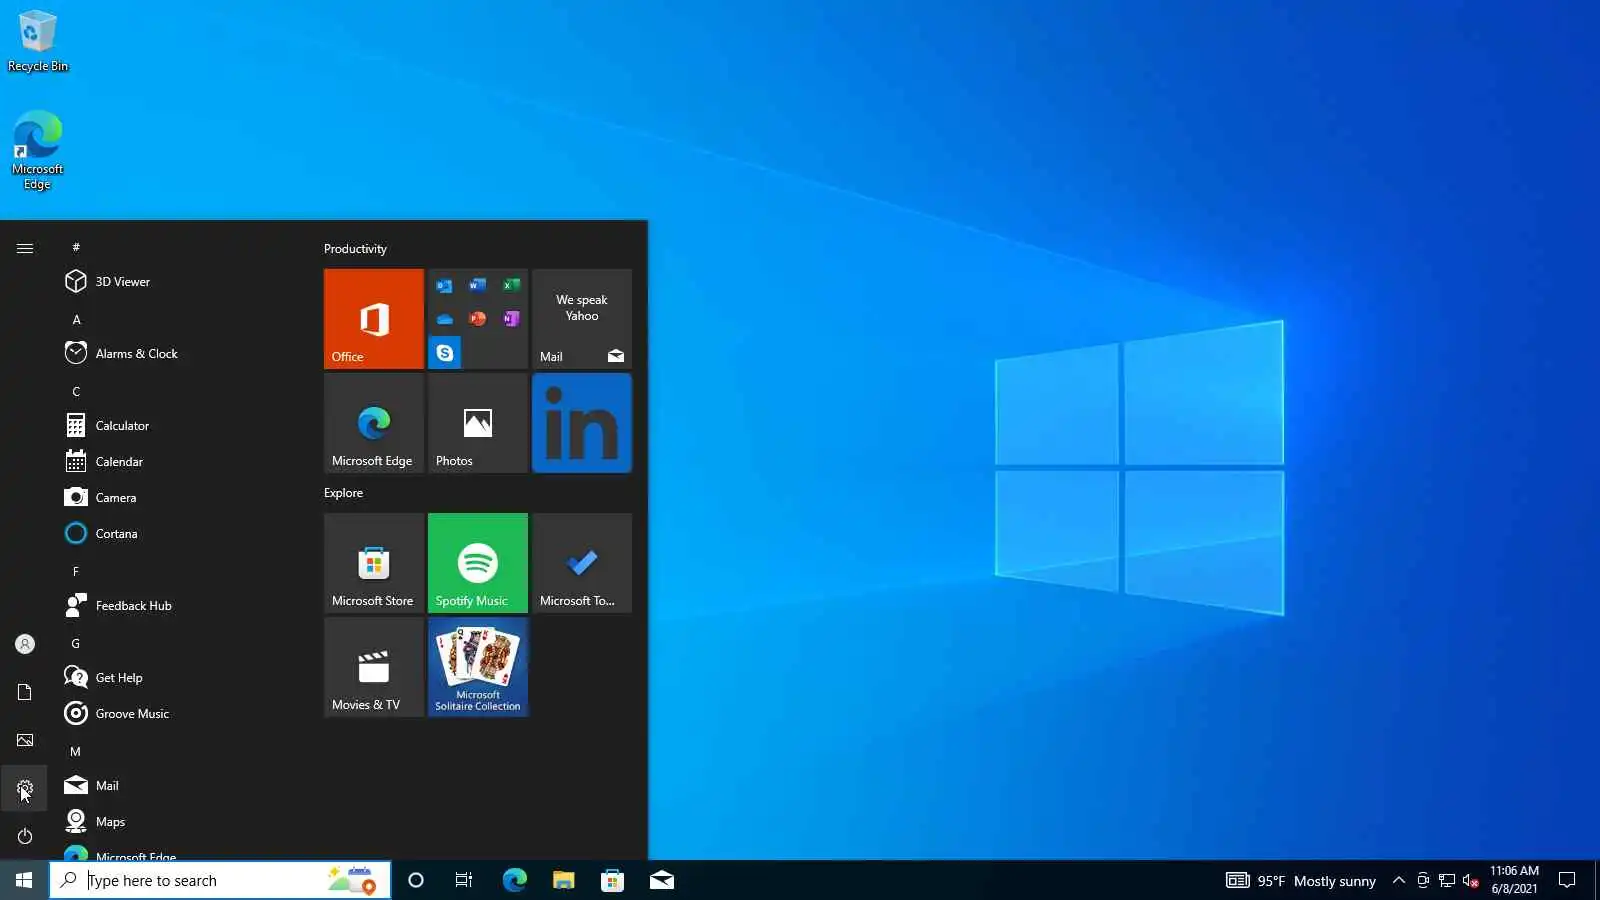This screenshot has width=1600, height=900.
Task: Click the Explore group title
Action: coord(343,493)
